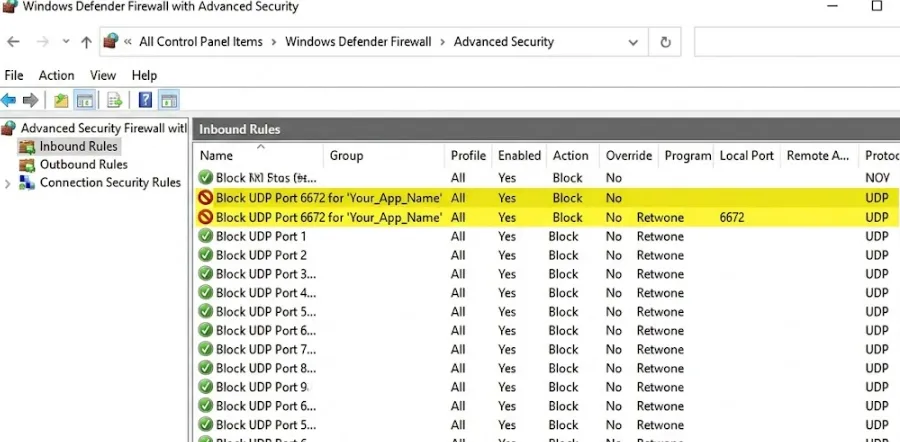900x442 pixels.
Task: Click the breadcrumb chevron after All Control Panel Items
Action: pyautogui.click(x=274, y=42)
